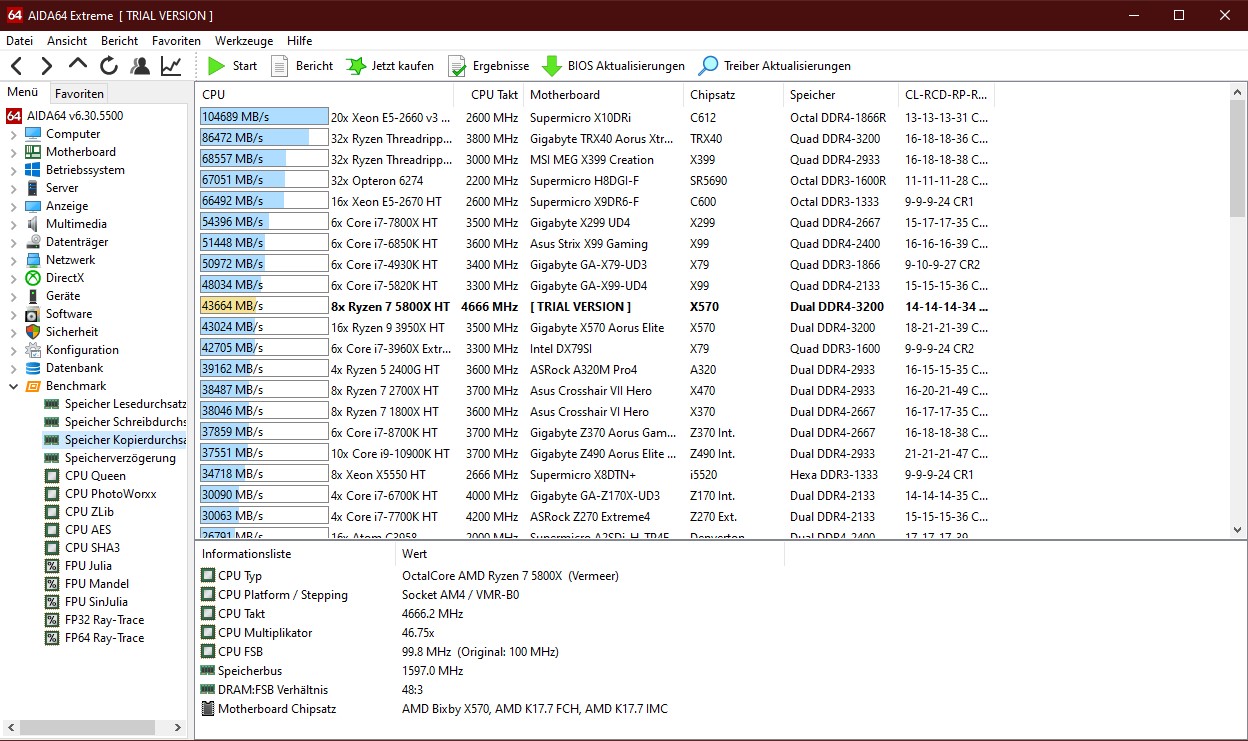Open the Datei menu
This screenshot has height=741, width=1248.
[19, 41]
